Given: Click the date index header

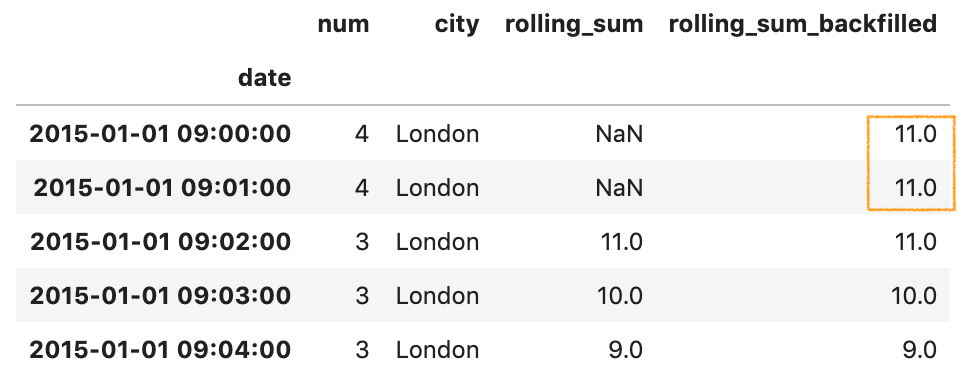Looking at the screenshot, I should pyautogui.click(x=264, y=78).
